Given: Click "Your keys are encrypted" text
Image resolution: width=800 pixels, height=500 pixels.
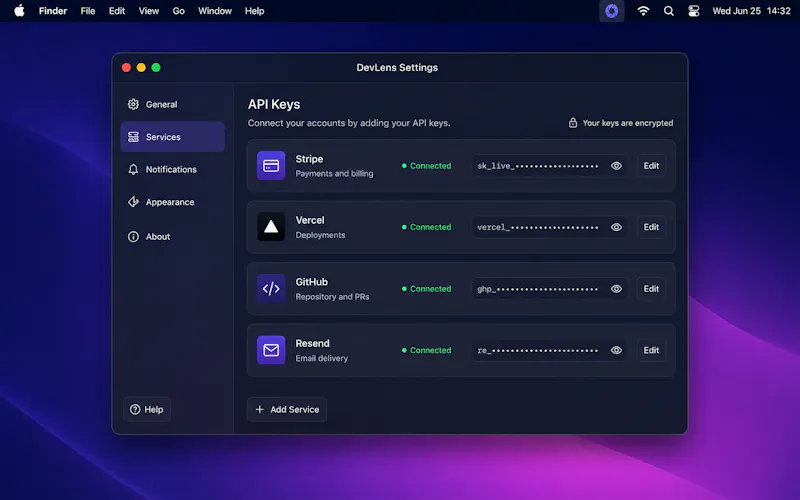Looking at the screenshot, I should pyautogui.click(x=628, y=123).
